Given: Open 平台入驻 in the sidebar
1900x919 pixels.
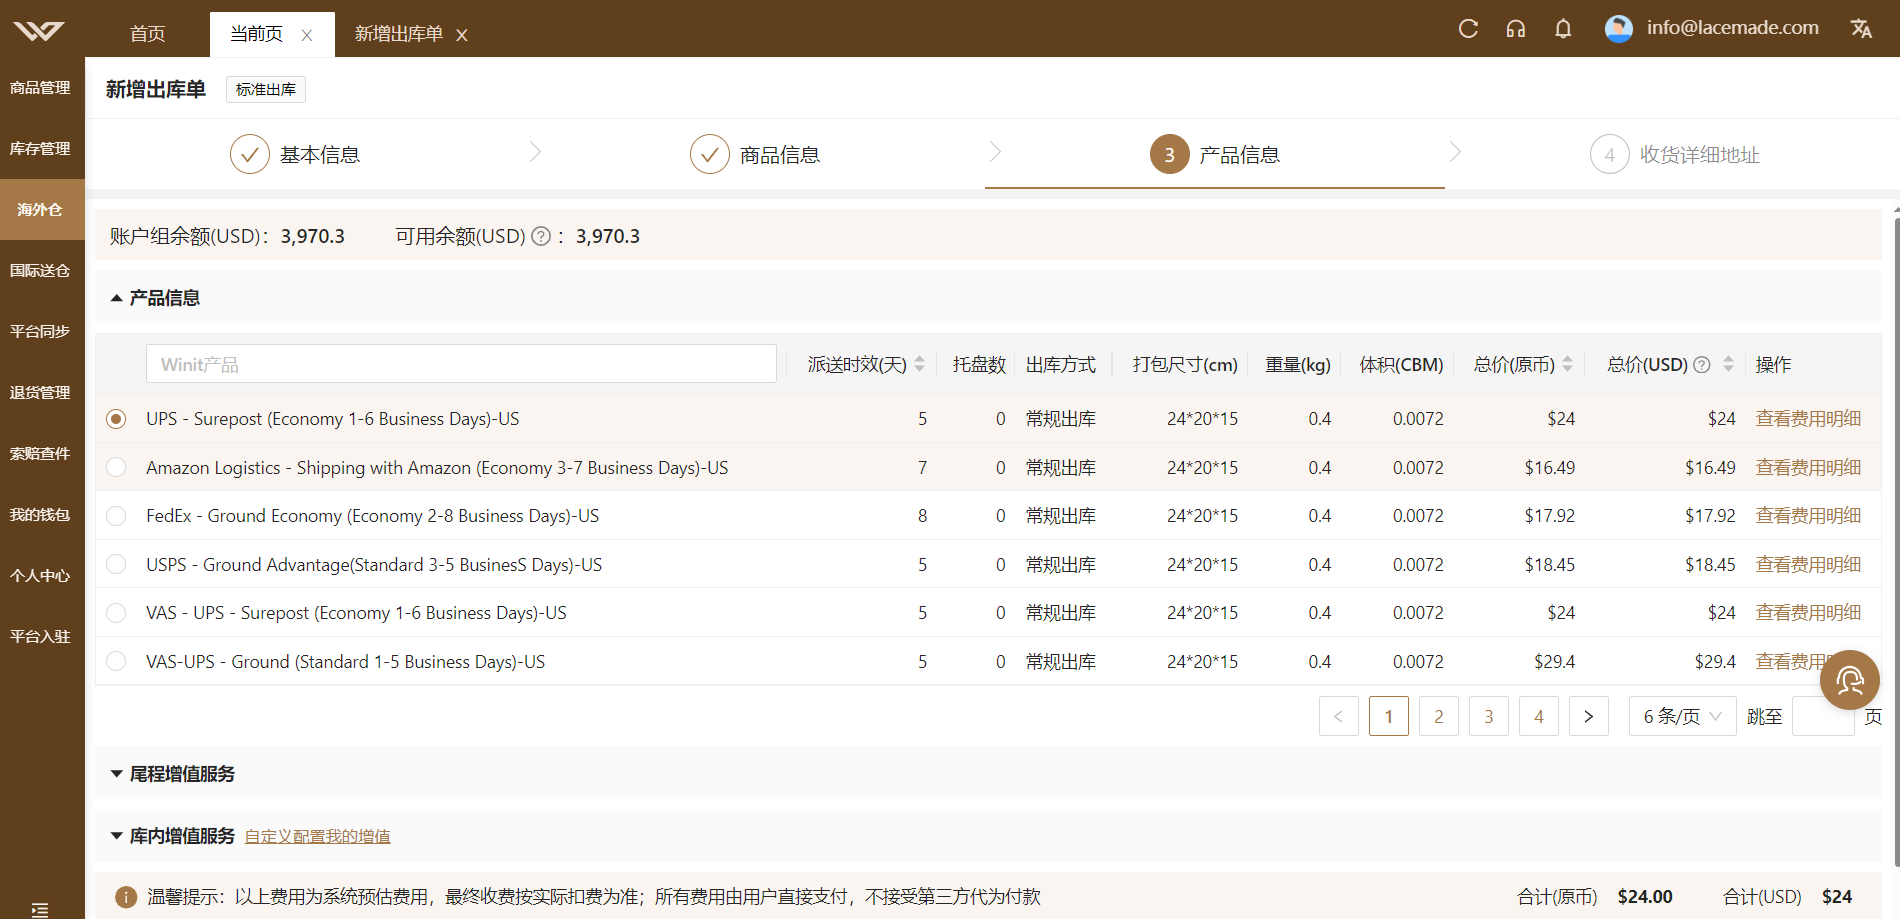Looking at the screenshot, I should pyautogui.click(x=40, y=637).
